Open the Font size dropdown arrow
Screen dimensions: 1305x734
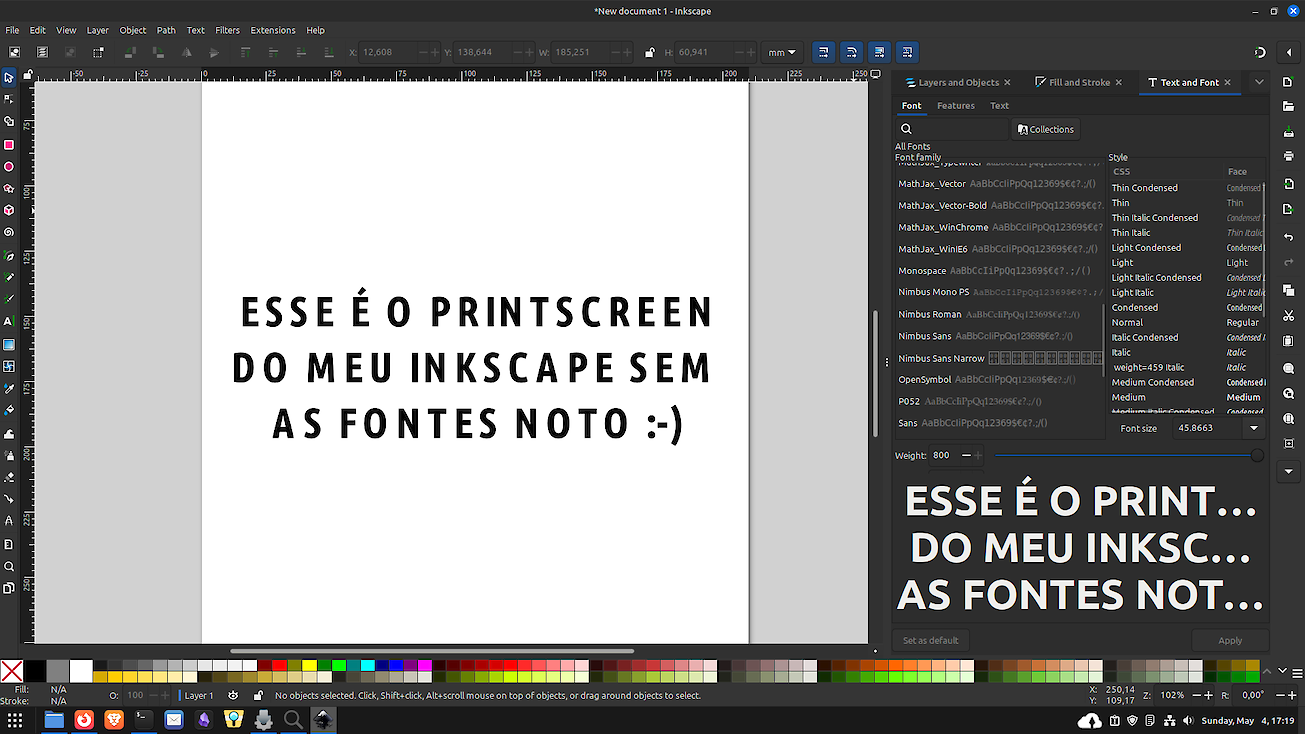click(1254, 428)
